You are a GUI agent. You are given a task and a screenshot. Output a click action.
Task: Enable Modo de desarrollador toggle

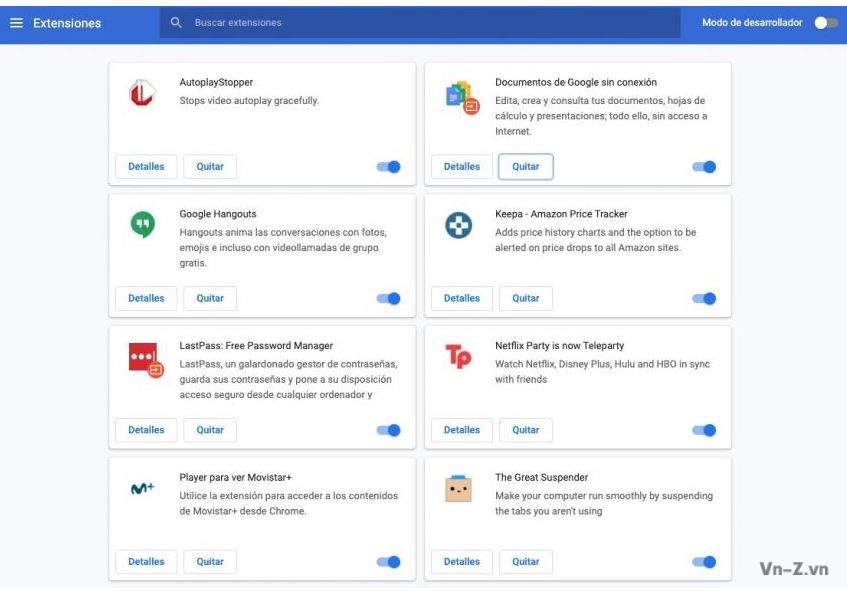pos(825,23)
